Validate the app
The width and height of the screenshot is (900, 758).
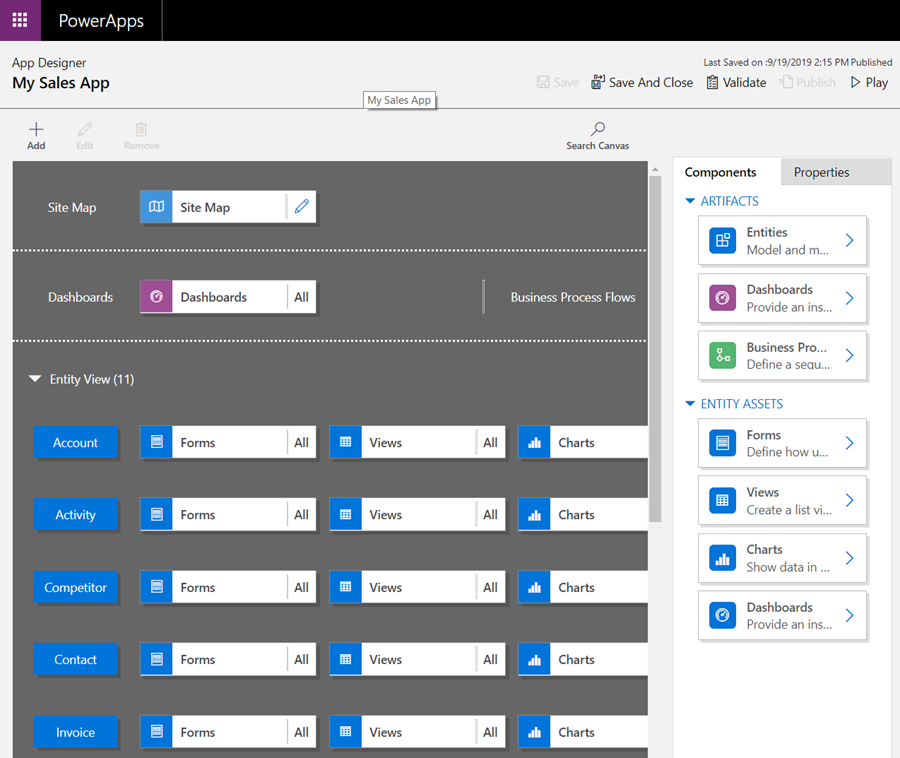tap(736, 83)
